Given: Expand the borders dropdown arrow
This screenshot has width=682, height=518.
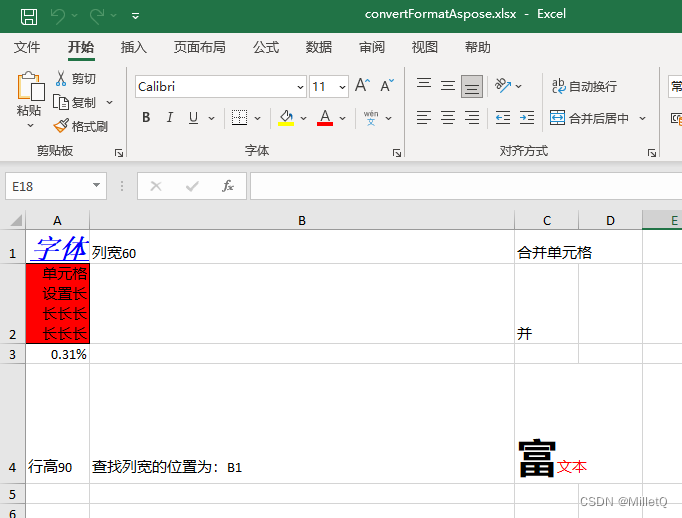Looking at the screenshot, I should click(x=257, y=118).
